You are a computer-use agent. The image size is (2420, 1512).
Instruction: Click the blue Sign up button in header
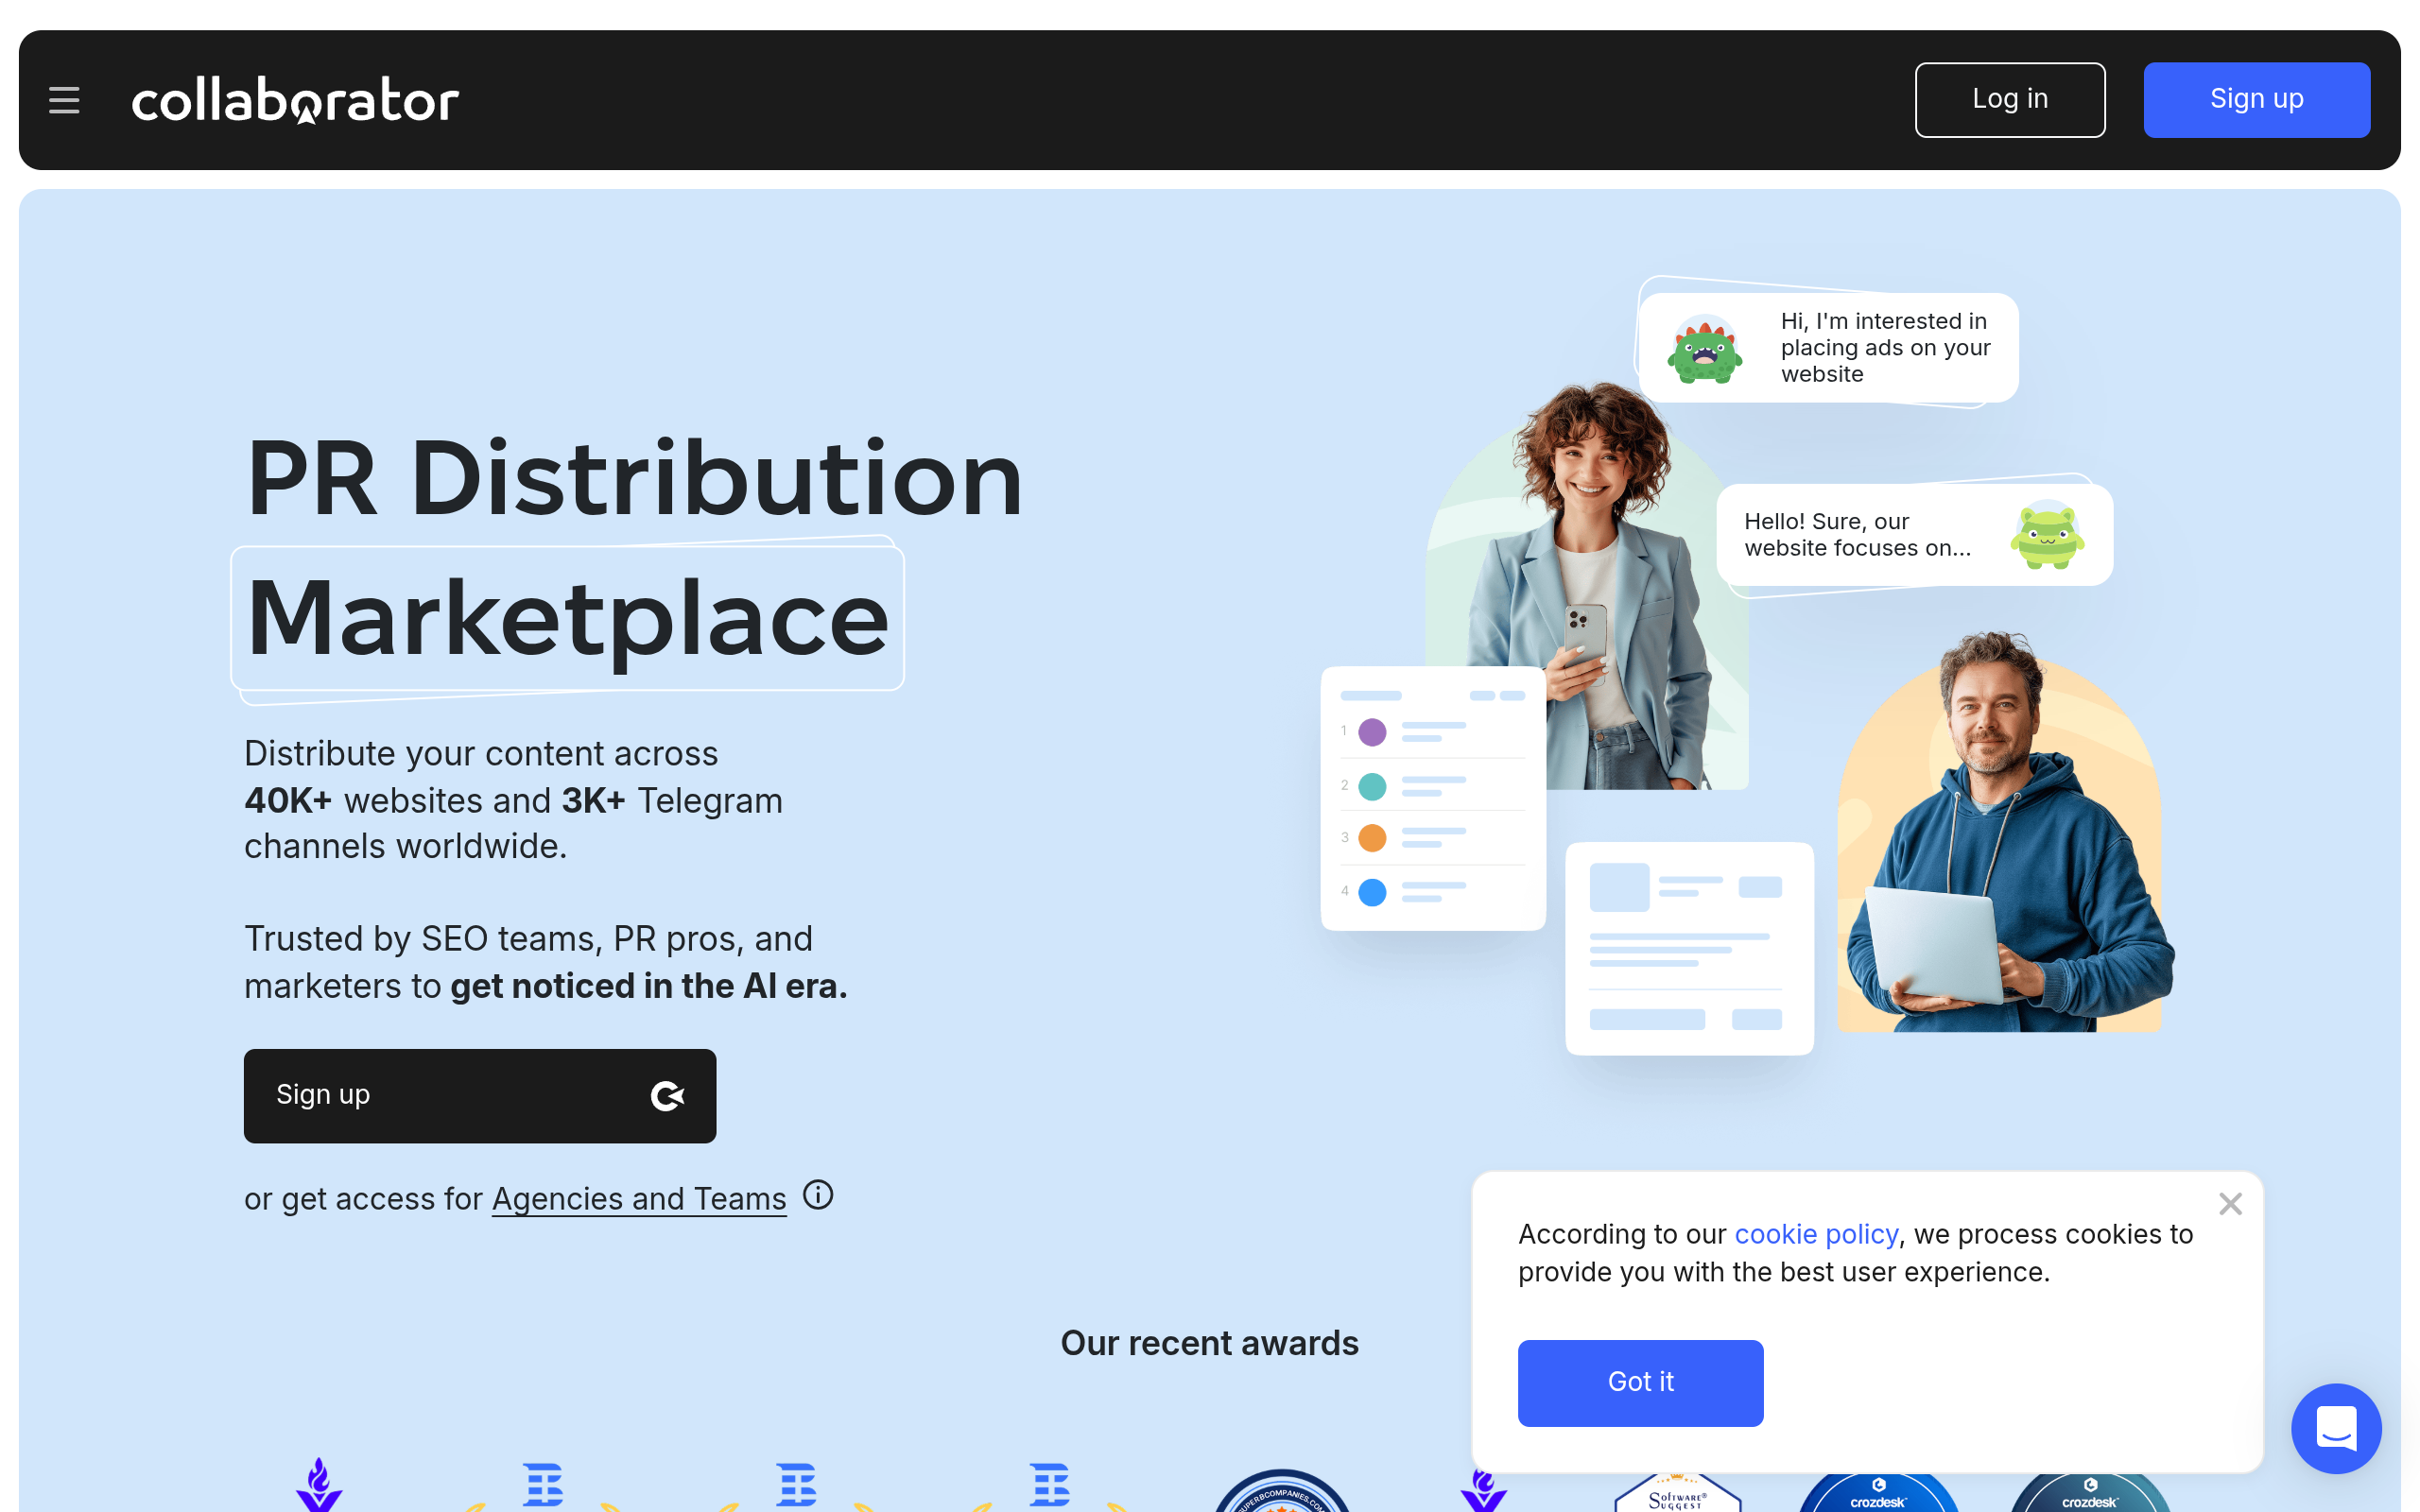[2257, 100]
